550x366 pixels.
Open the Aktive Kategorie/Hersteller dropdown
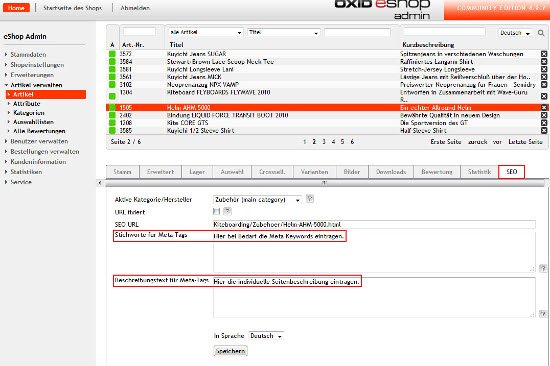click(x=257, y=200)
